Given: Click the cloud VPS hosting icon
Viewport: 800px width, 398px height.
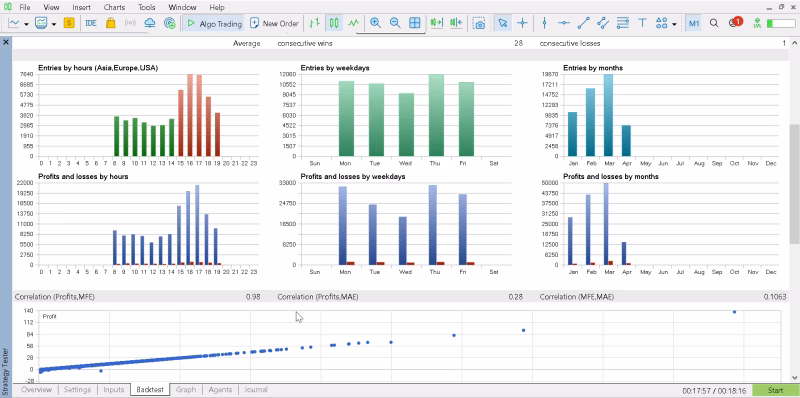Looking at the screenshot, I should tap(150, 23).
